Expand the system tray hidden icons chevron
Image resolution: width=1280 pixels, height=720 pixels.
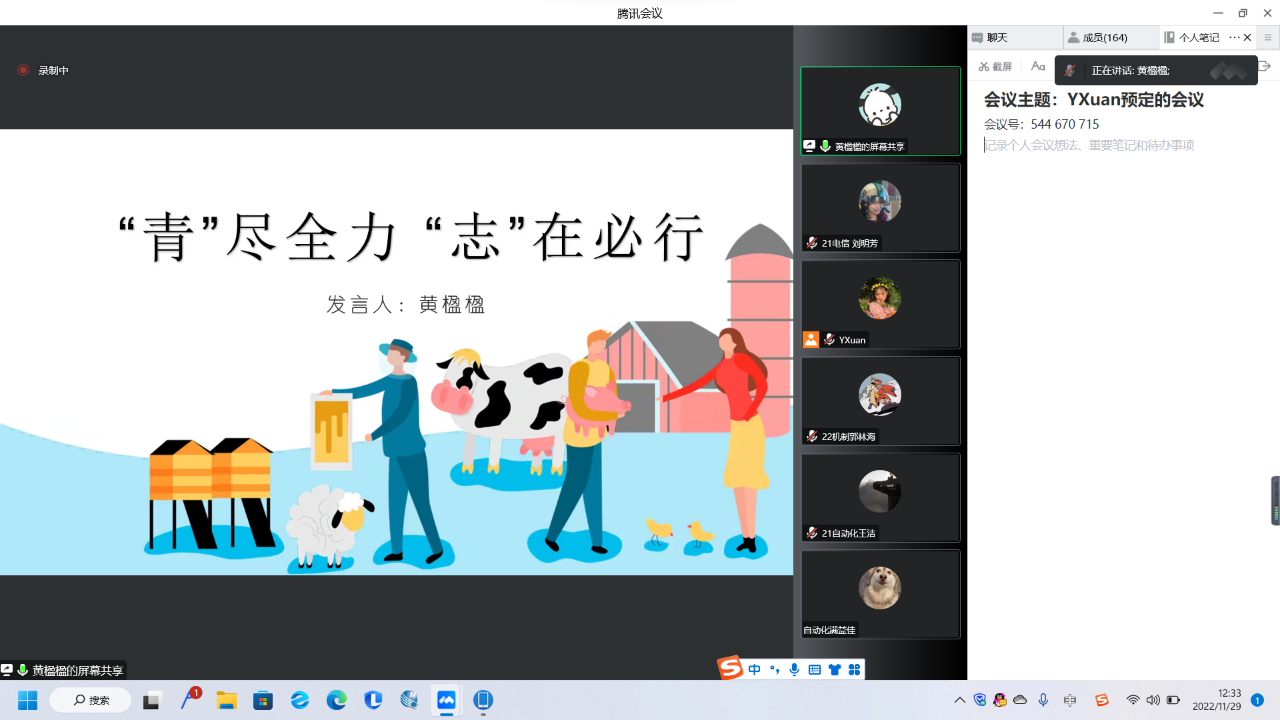(960, 700)
